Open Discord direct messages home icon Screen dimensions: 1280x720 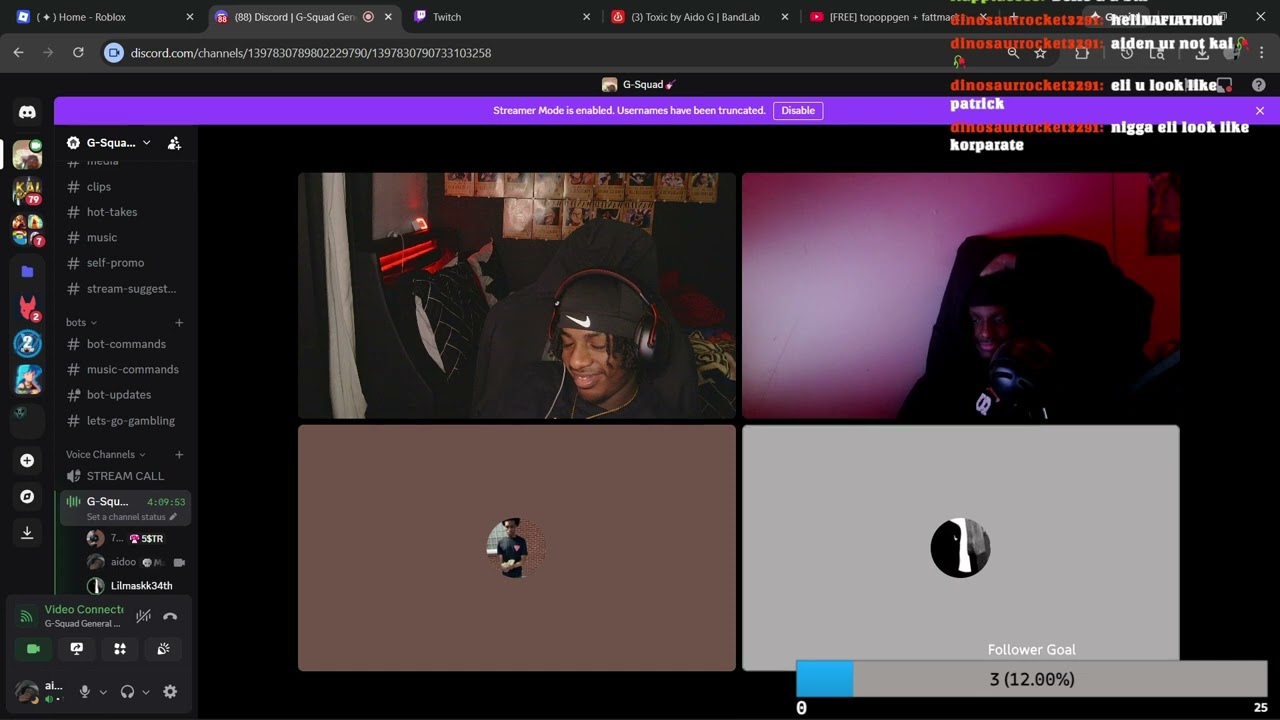27,112
